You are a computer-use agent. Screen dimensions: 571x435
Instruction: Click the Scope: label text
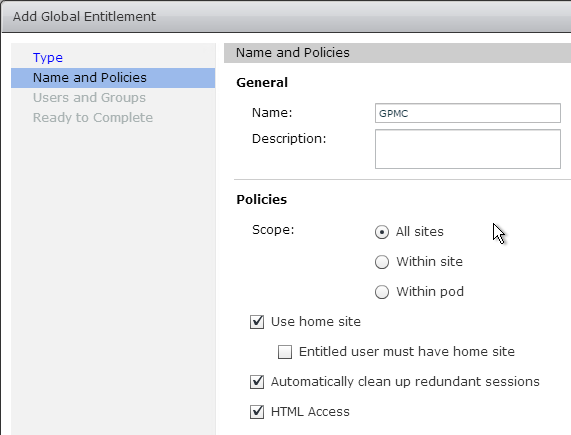click(x=273, y=230)
